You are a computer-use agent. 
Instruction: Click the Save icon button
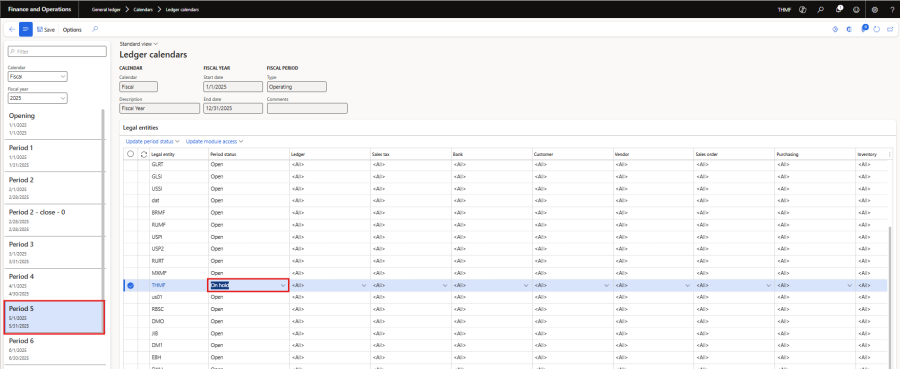point(46,29)
